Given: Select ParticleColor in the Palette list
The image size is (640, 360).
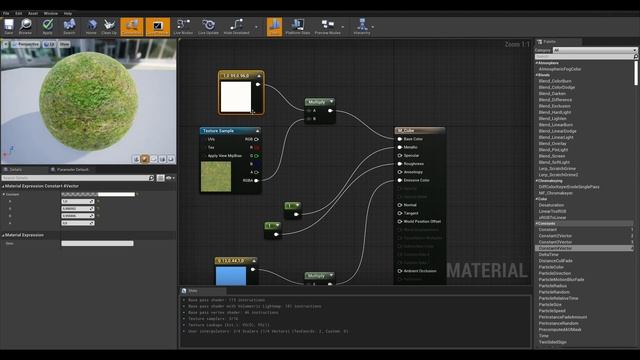Looking at the screenshot, I should coord(551,267).
